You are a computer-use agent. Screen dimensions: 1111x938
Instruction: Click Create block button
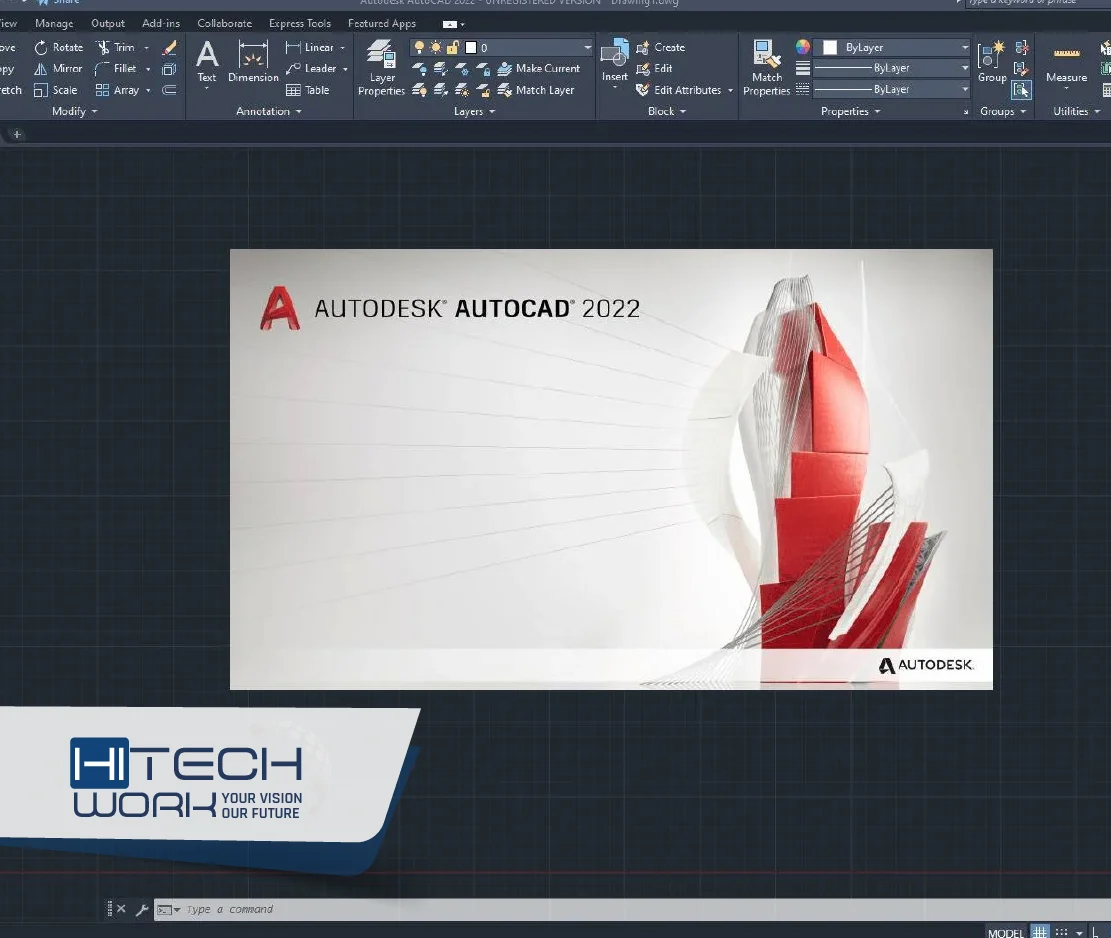660,47
